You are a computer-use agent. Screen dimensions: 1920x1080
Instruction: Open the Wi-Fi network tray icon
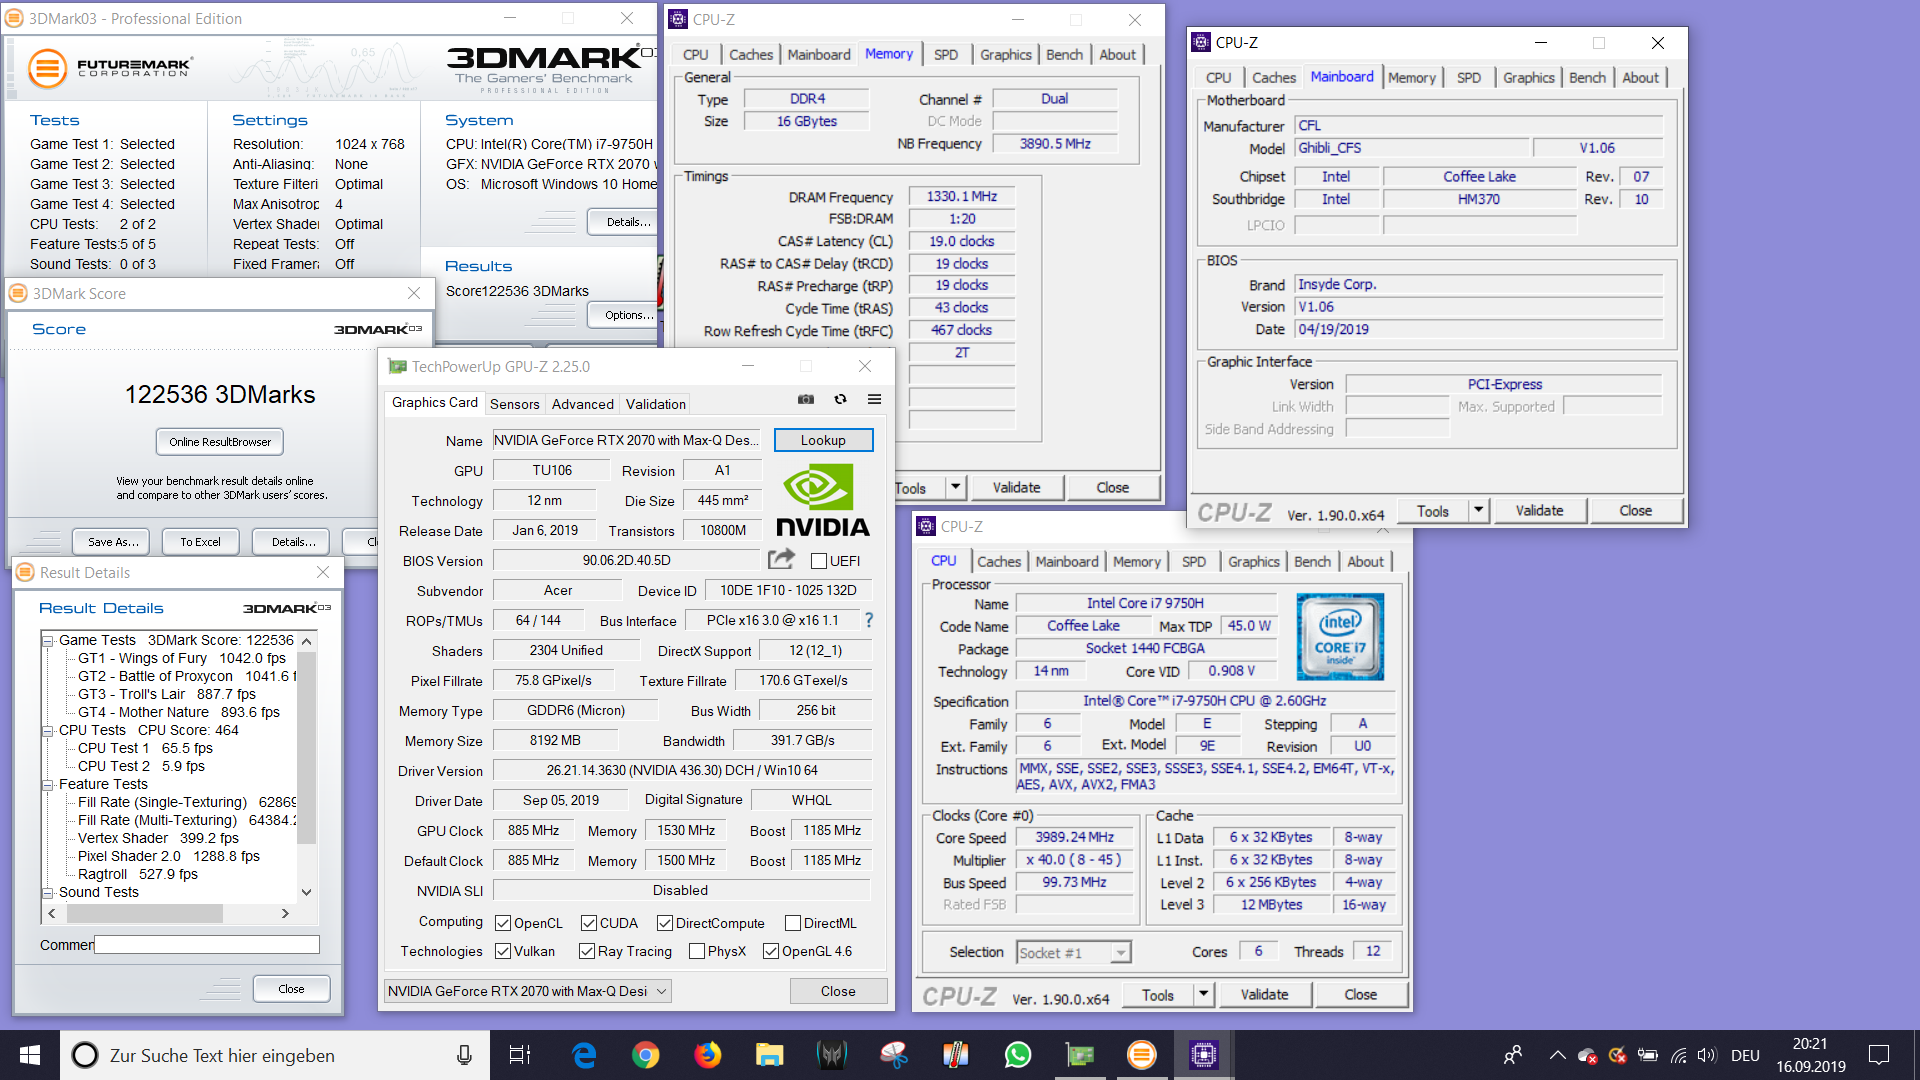1679,1055
